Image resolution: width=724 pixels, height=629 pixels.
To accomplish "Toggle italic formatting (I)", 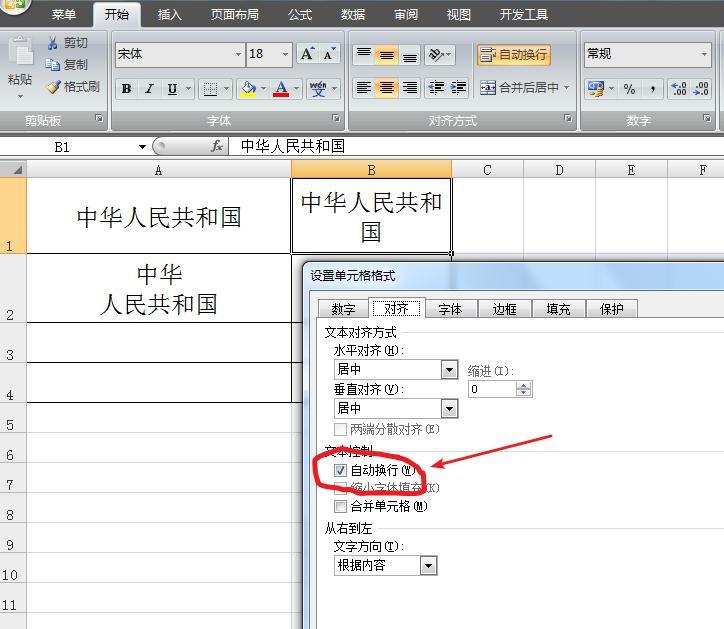I will (149, 89).
